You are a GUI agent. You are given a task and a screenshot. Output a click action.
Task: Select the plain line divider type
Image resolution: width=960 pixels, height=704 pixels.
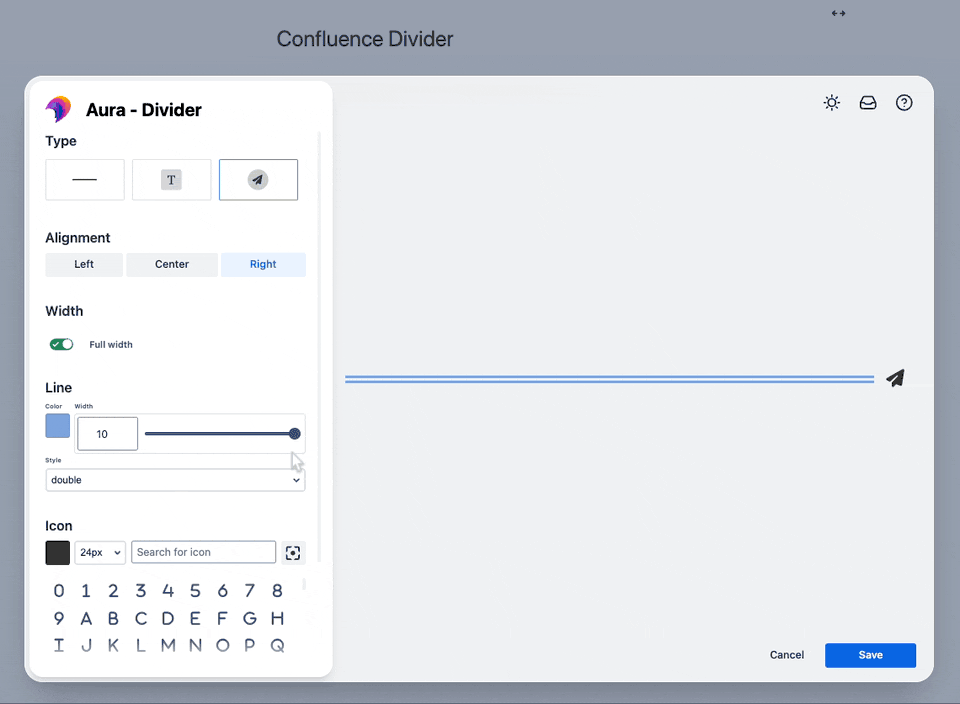tap(84, 179)
